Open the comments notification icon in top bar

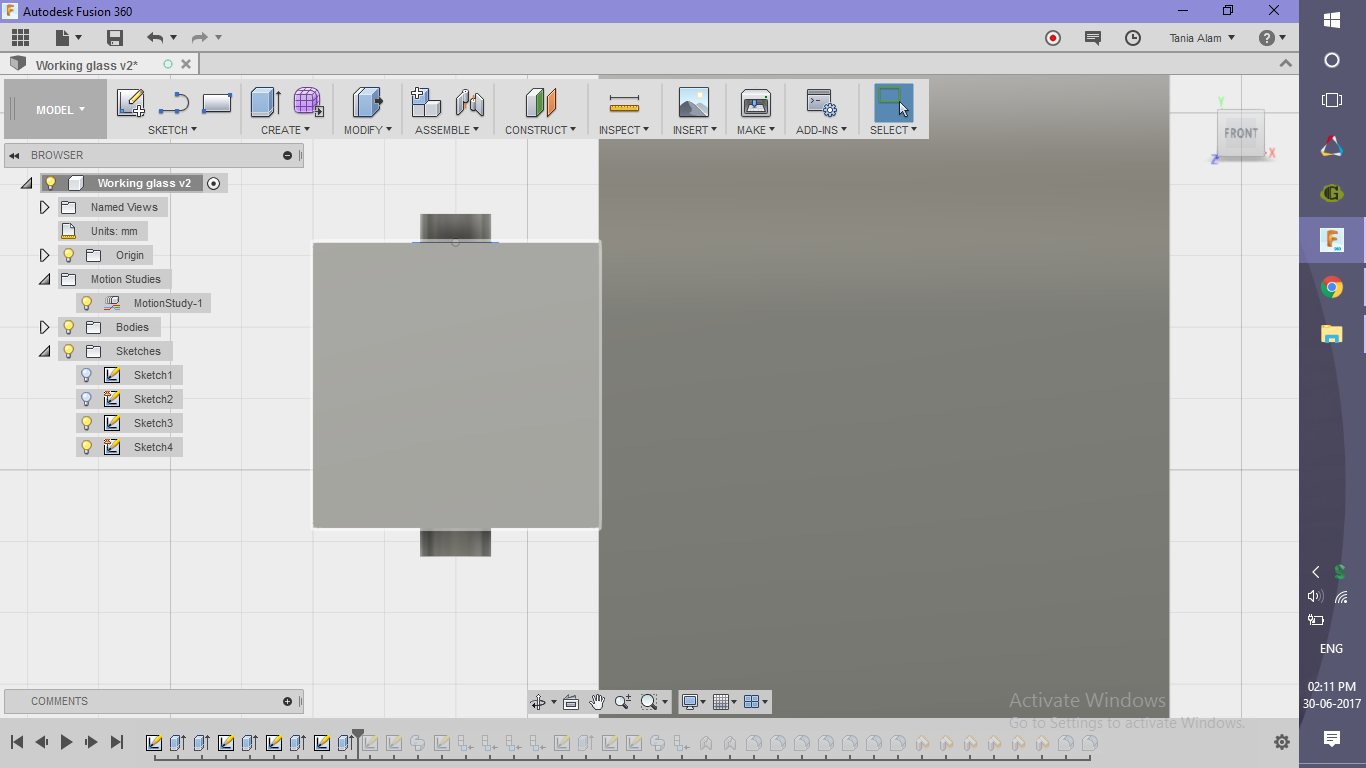tap(1093, 38)
